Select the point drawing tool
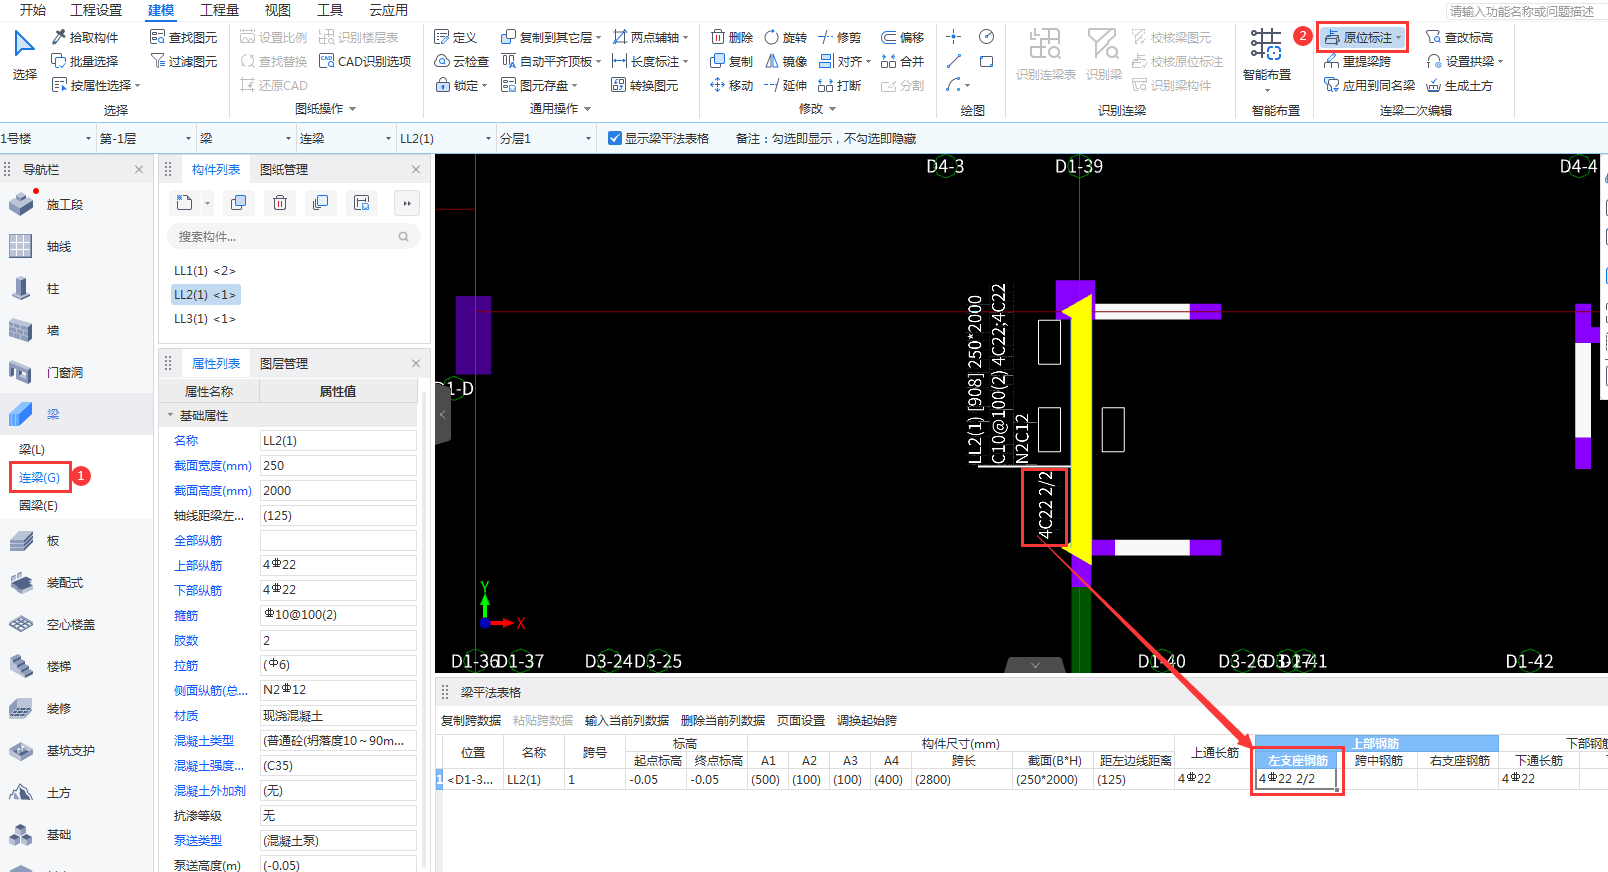Image resolution: width=1608 pixels, height=872 pixels. coord(954,37)
